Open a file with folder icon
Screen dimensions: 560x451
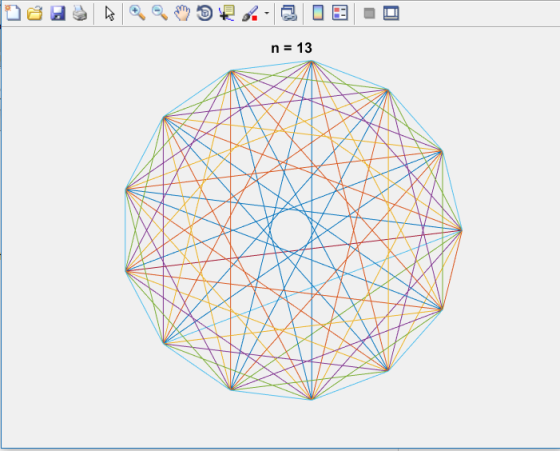[x=35, y=13]
